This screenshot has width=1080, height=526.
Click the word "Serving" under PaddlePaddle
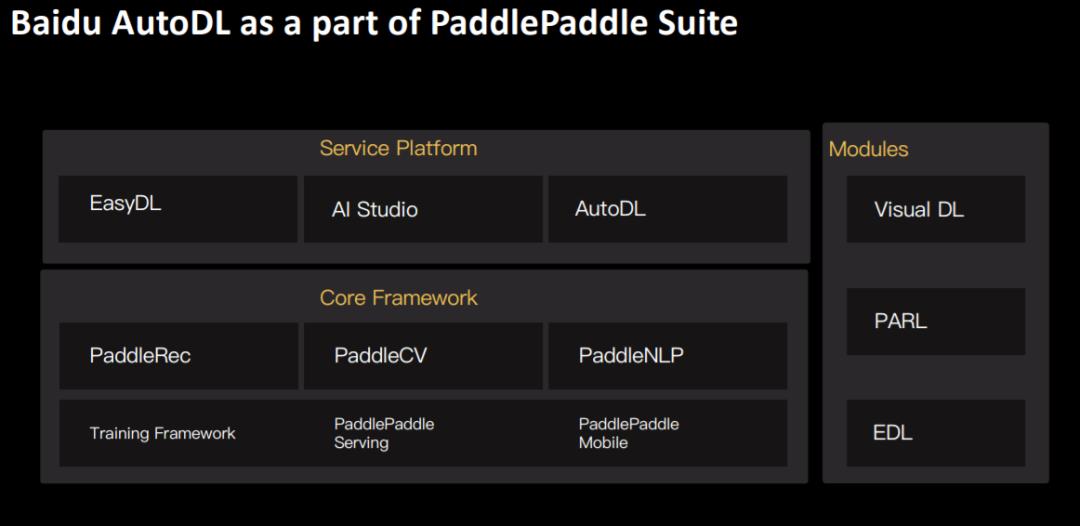pos(361,443)
